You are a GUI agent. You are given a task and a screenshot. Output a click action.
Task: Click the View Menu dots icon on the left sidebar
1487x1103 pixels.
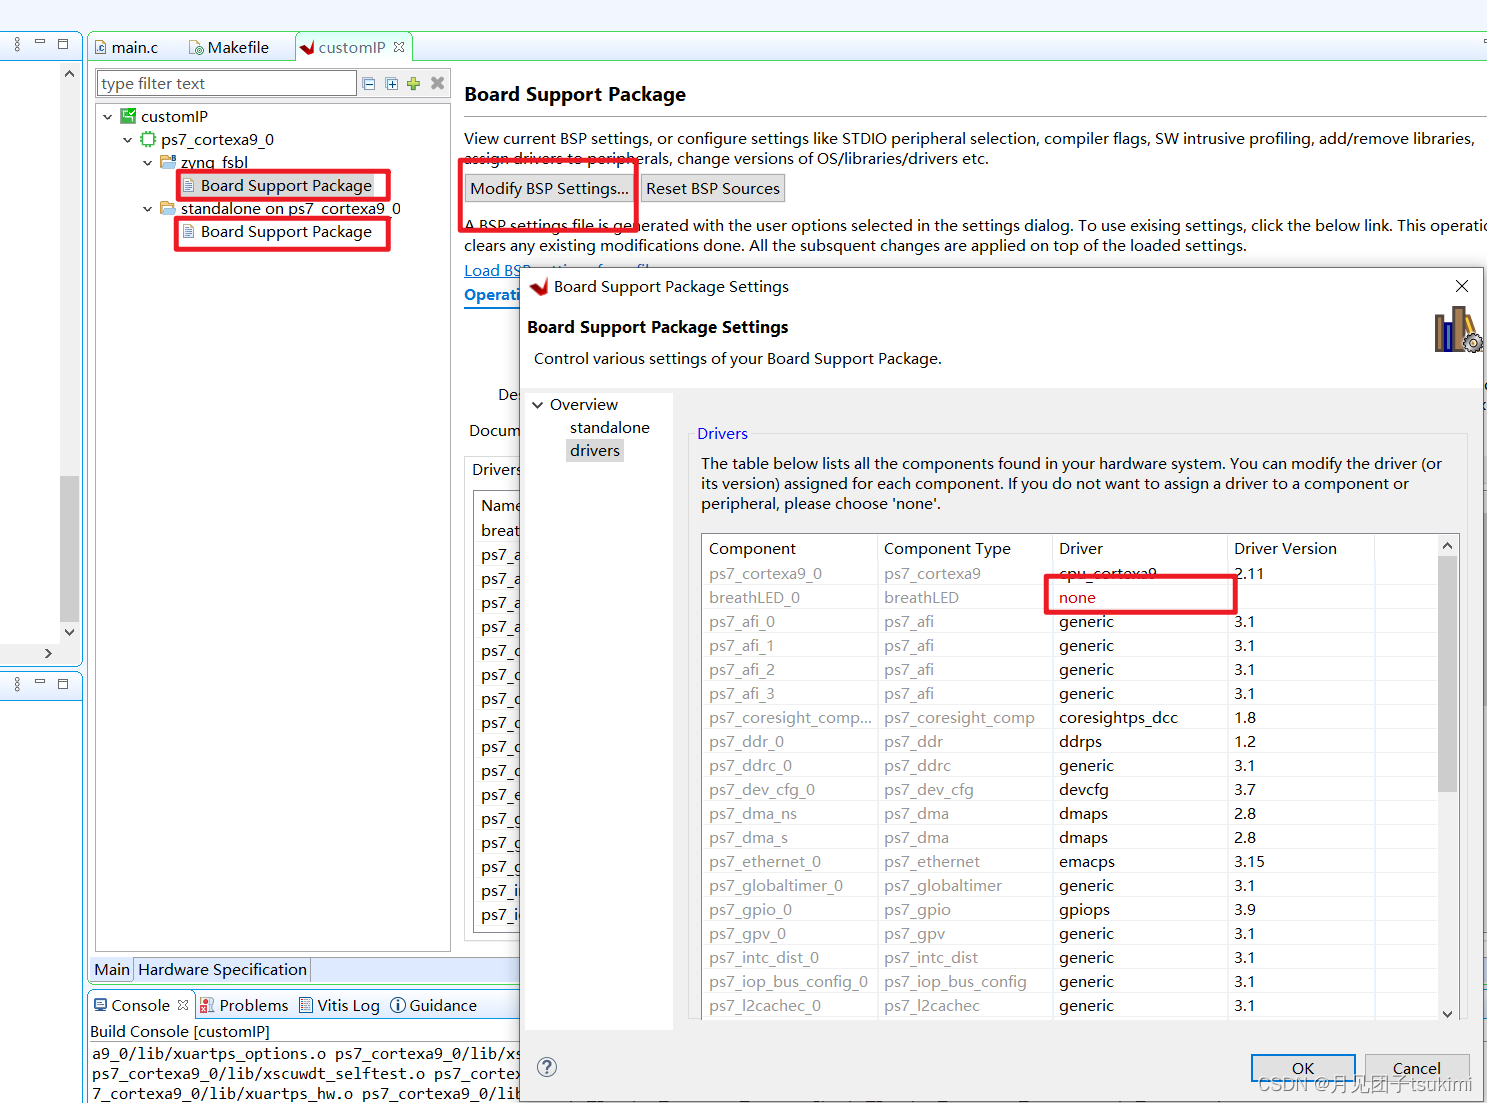pos(16,44)
